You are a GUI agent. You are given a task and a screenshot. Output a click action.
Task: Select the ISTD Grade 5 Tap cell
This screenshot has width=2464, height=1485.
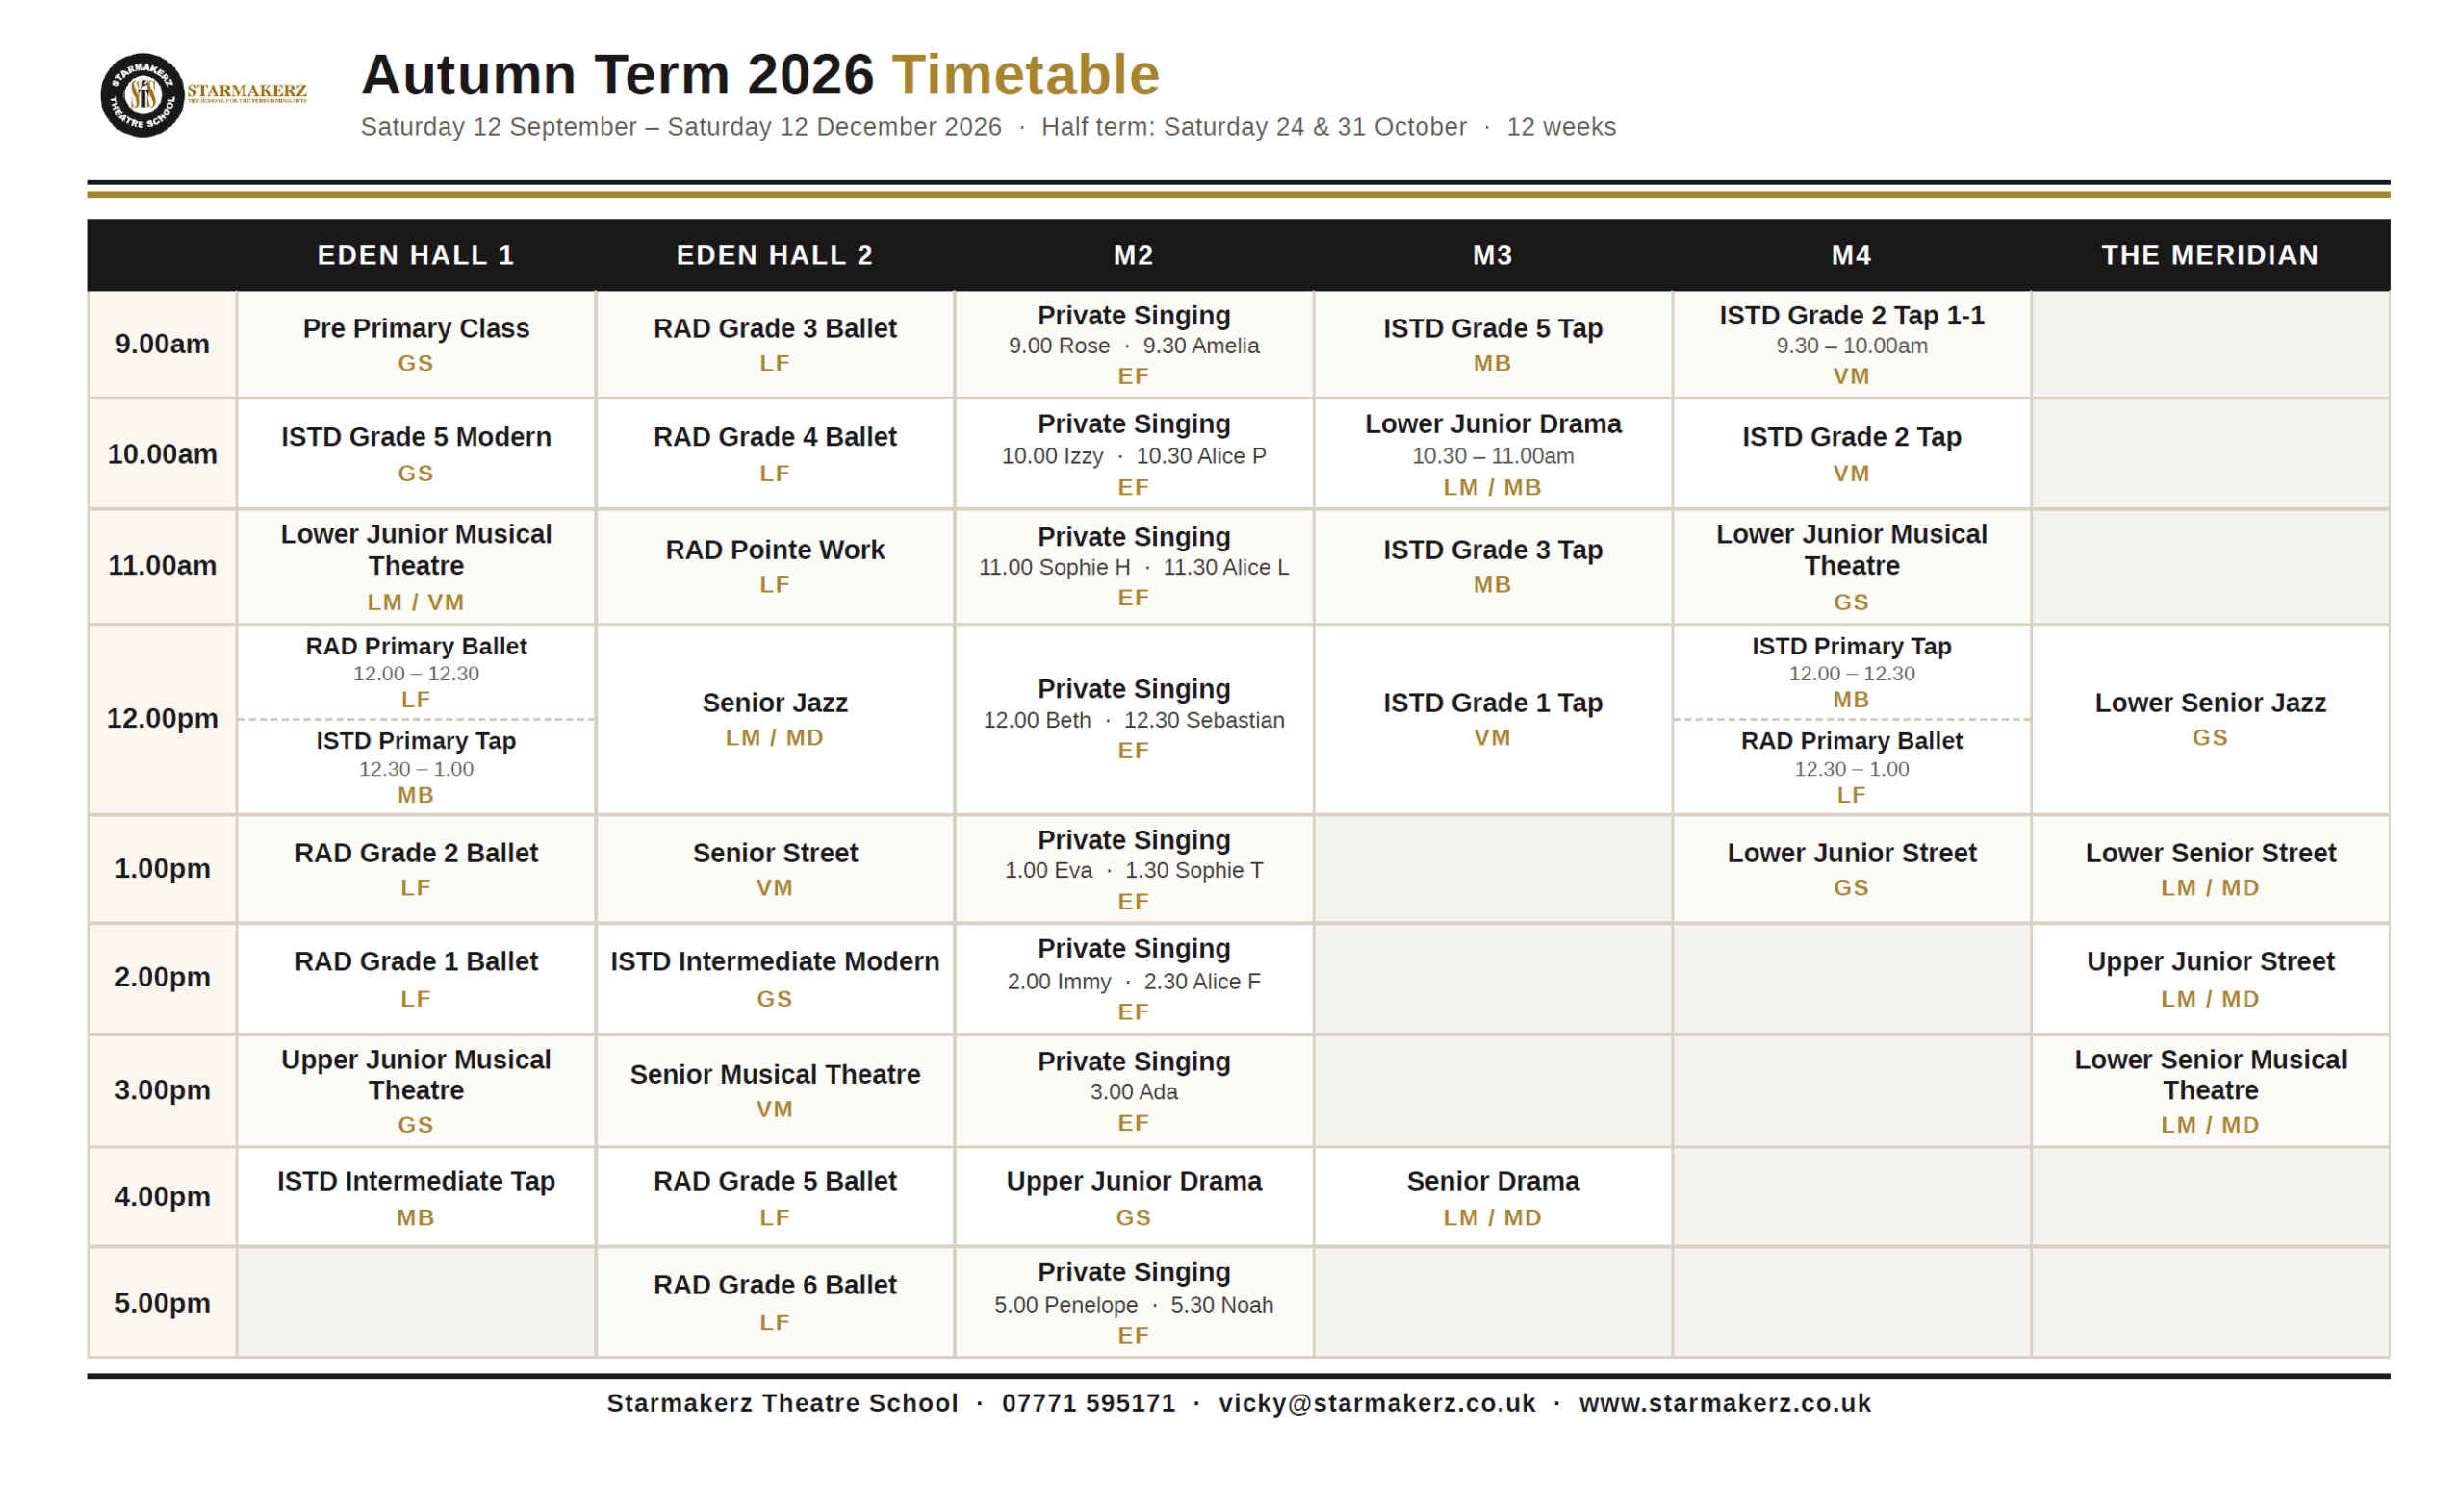click(x=1492, y=344)
